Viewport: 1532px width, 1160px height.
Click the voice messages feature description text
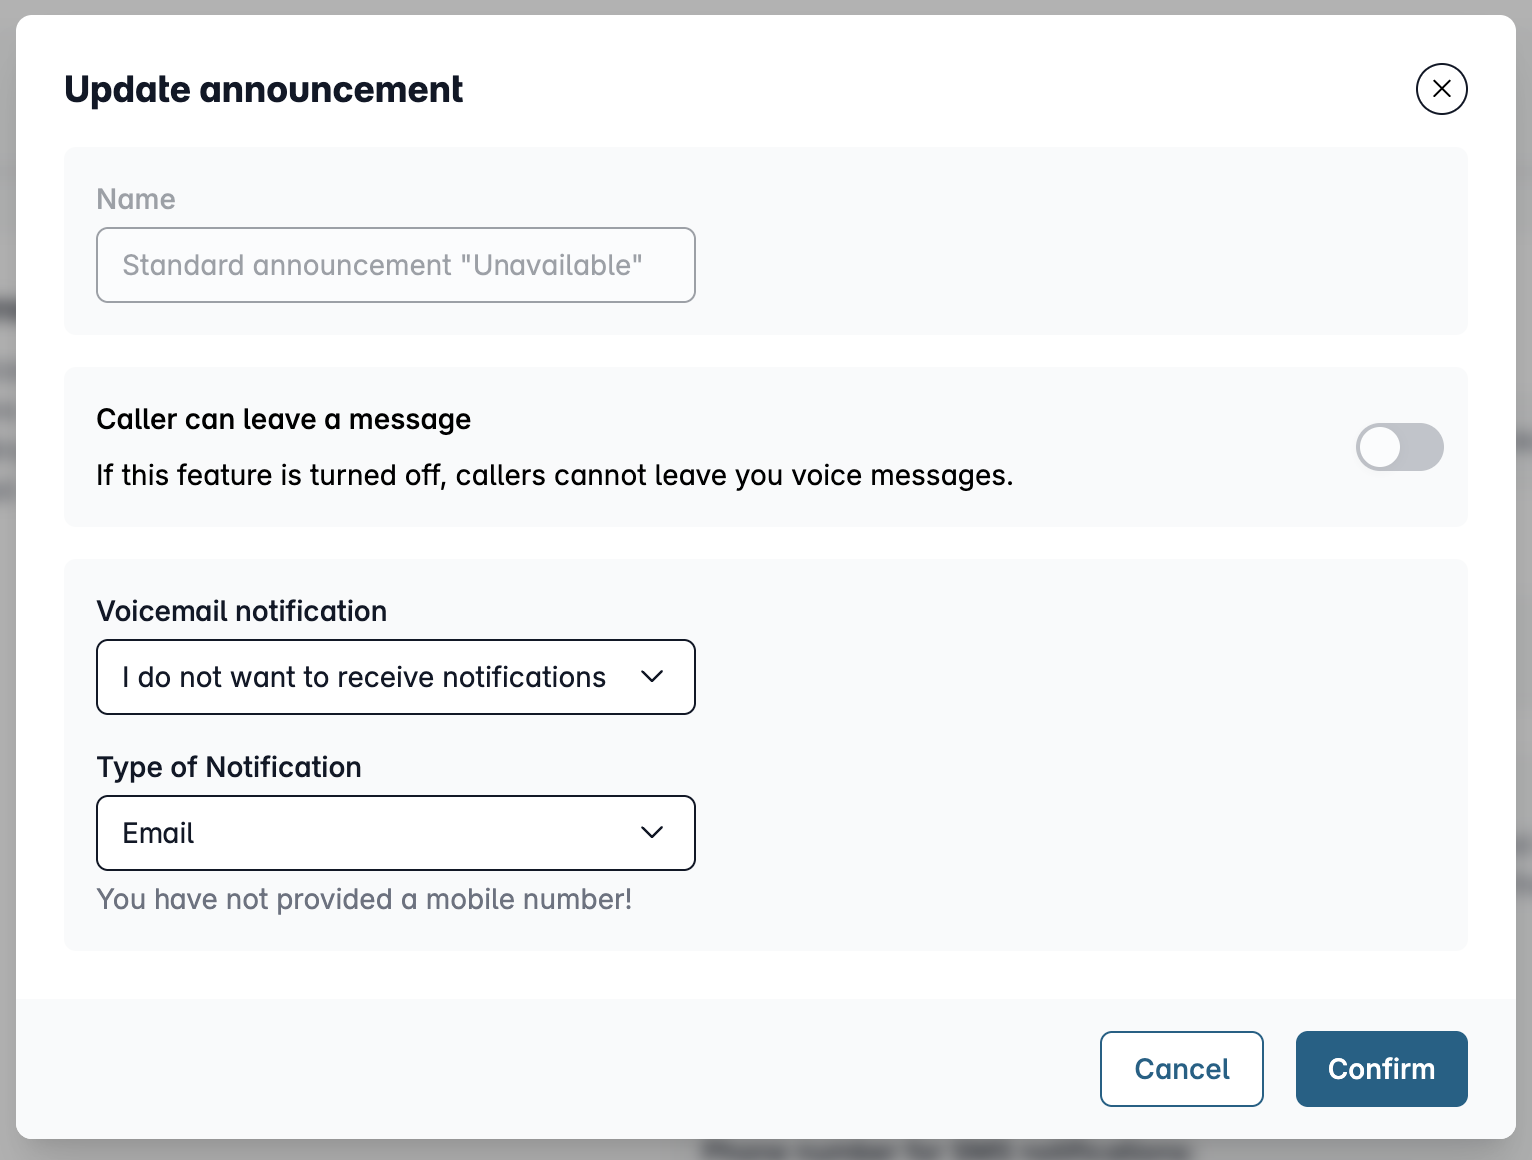coord(555,475)
